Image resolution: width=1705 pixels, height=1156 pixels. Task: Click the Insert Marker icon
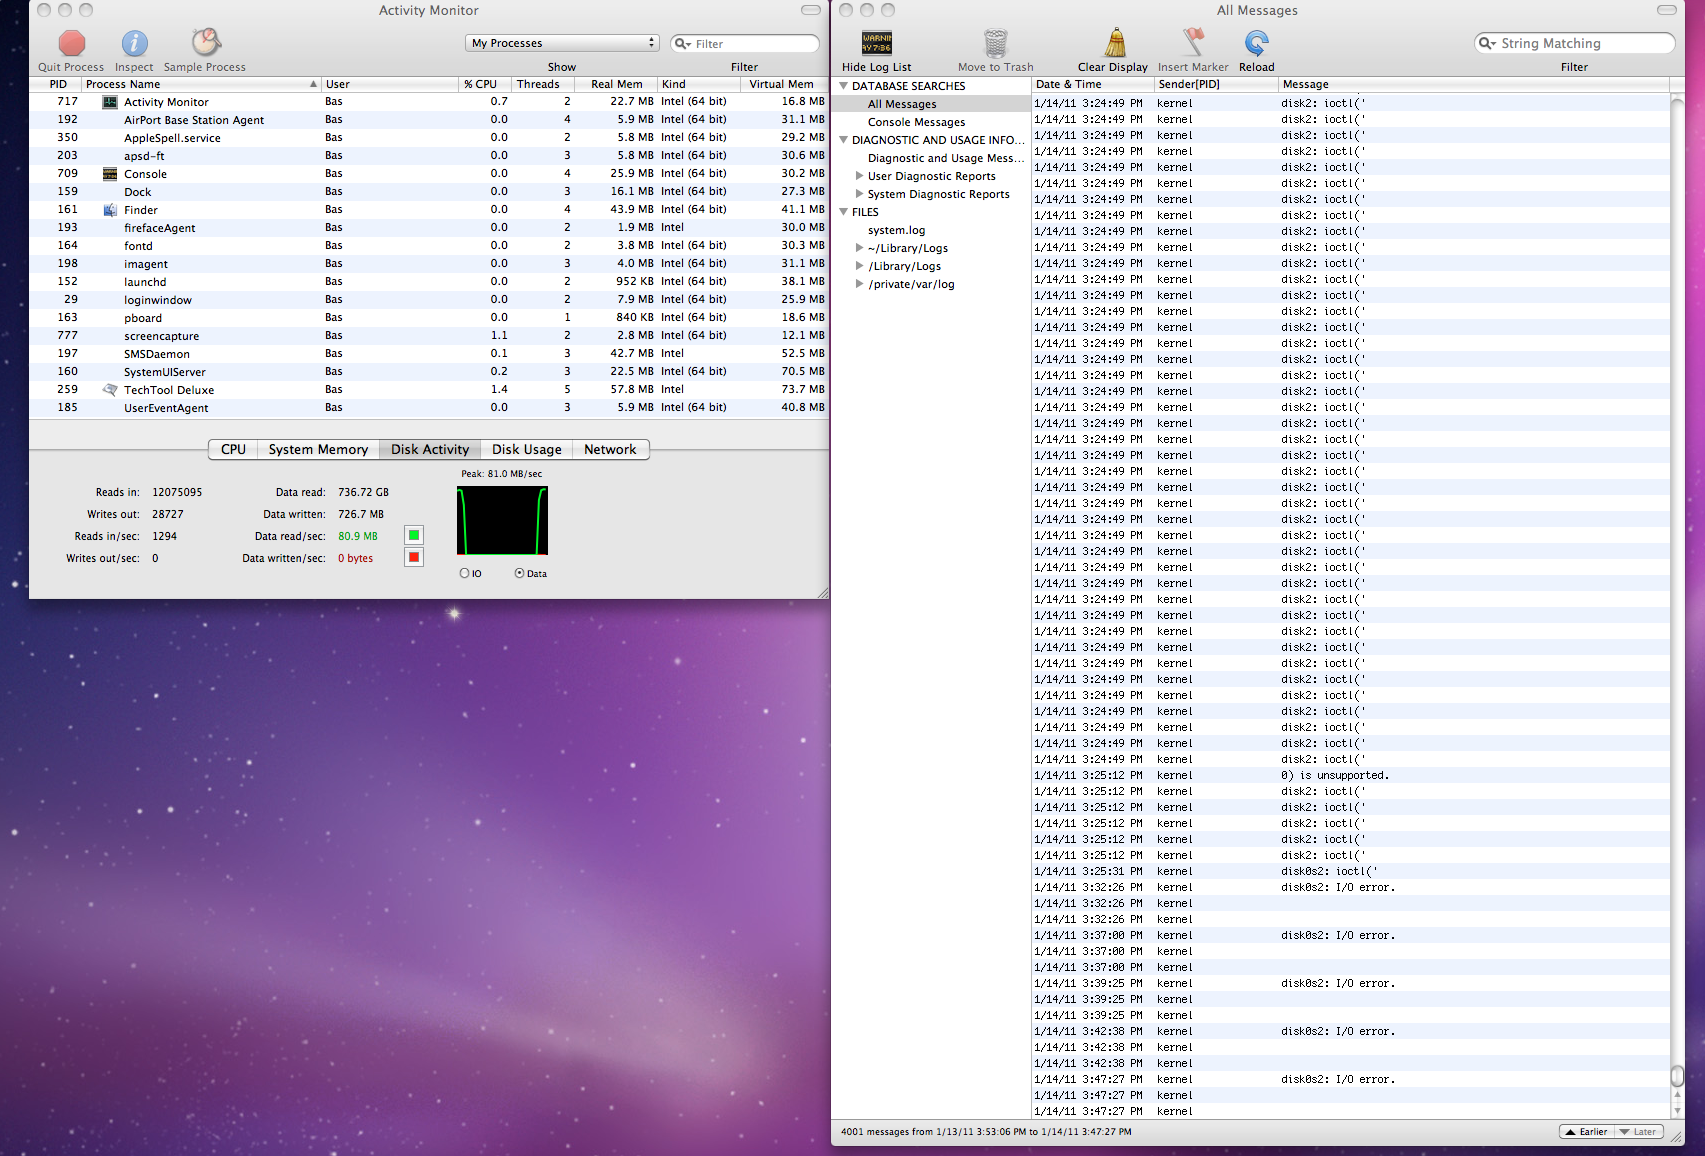coord(1193,43)
